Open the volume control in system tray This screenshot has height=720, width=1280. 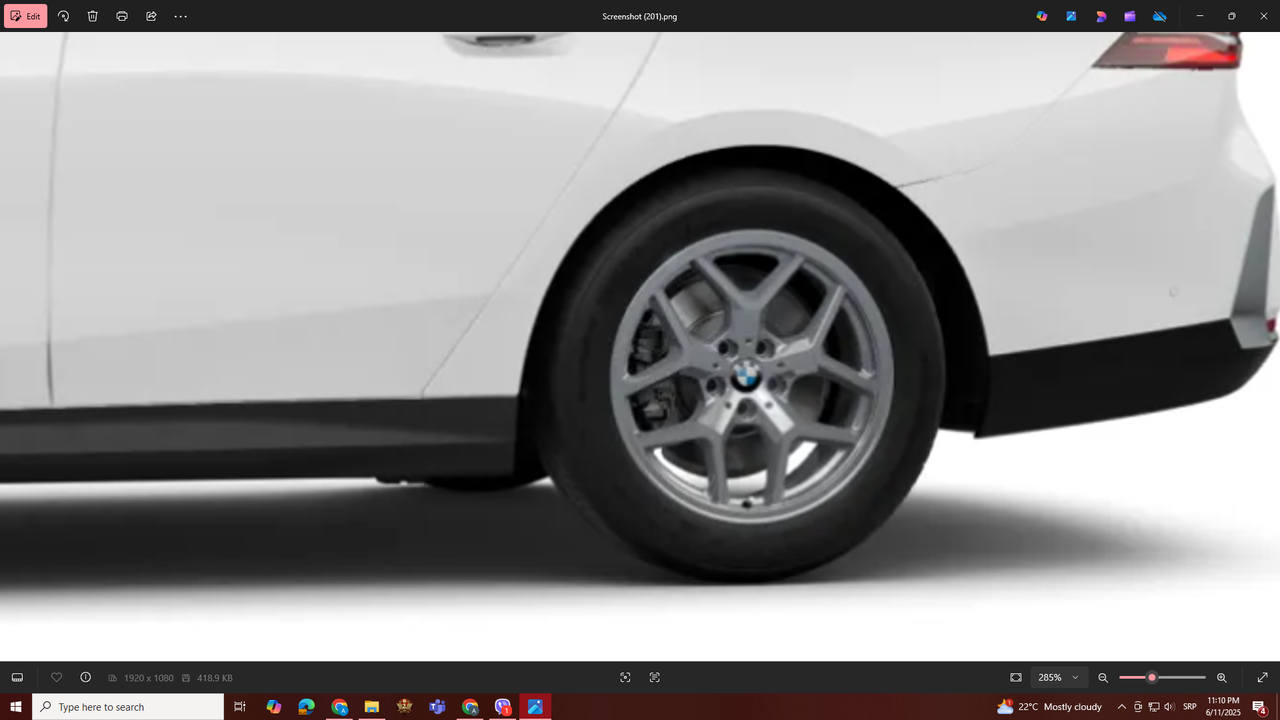click(1169, 707)
